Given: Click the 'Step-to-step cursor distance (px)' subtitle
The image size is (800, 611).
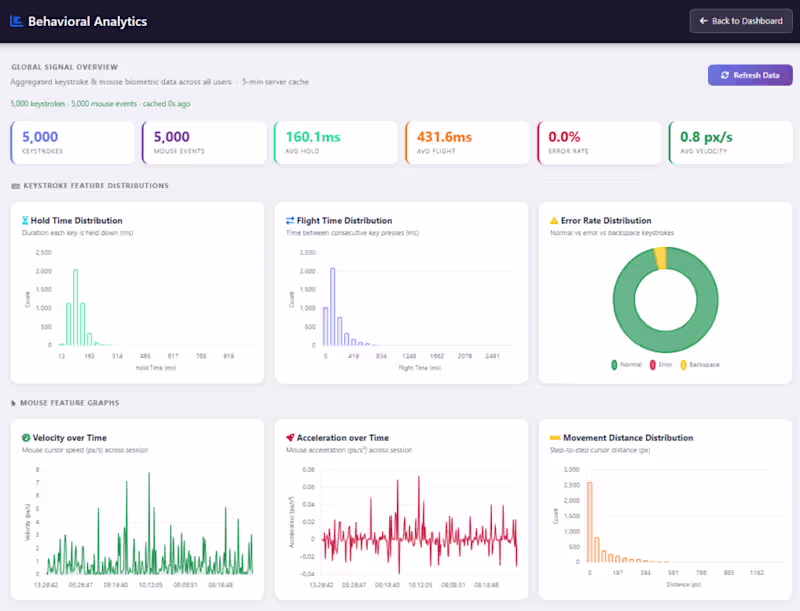Looking at the screenshot, I should coord(600,450).
